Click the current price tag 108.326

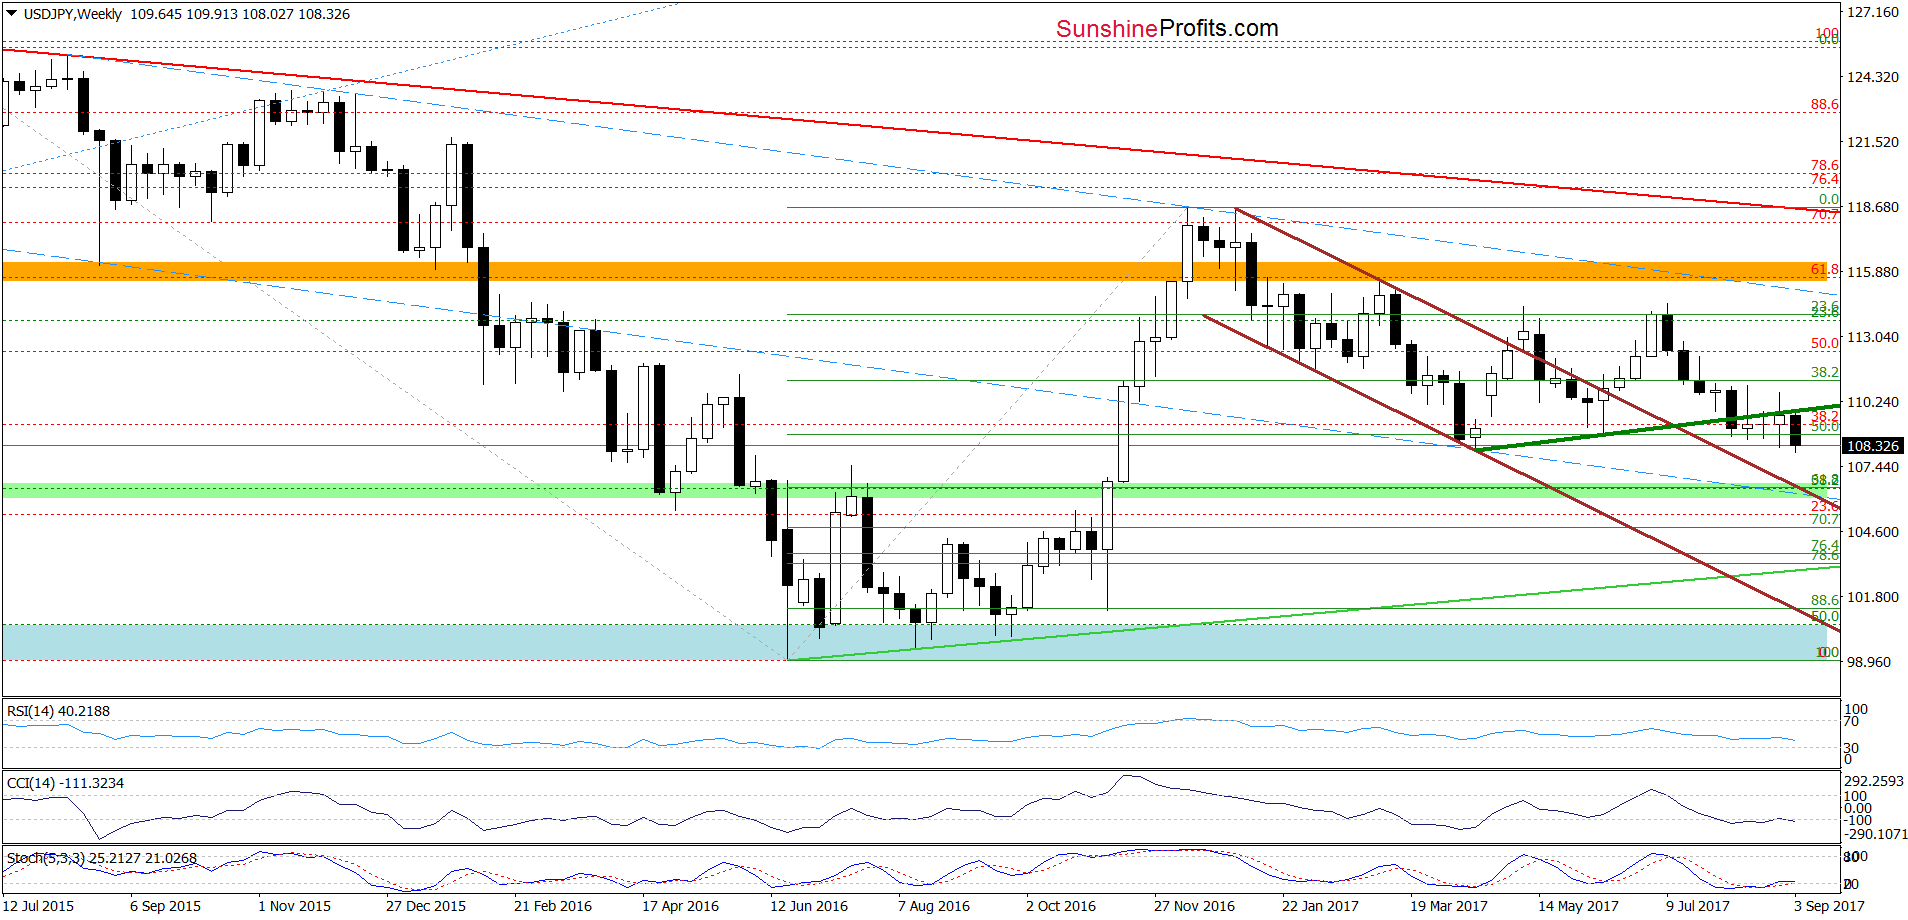1873,446
